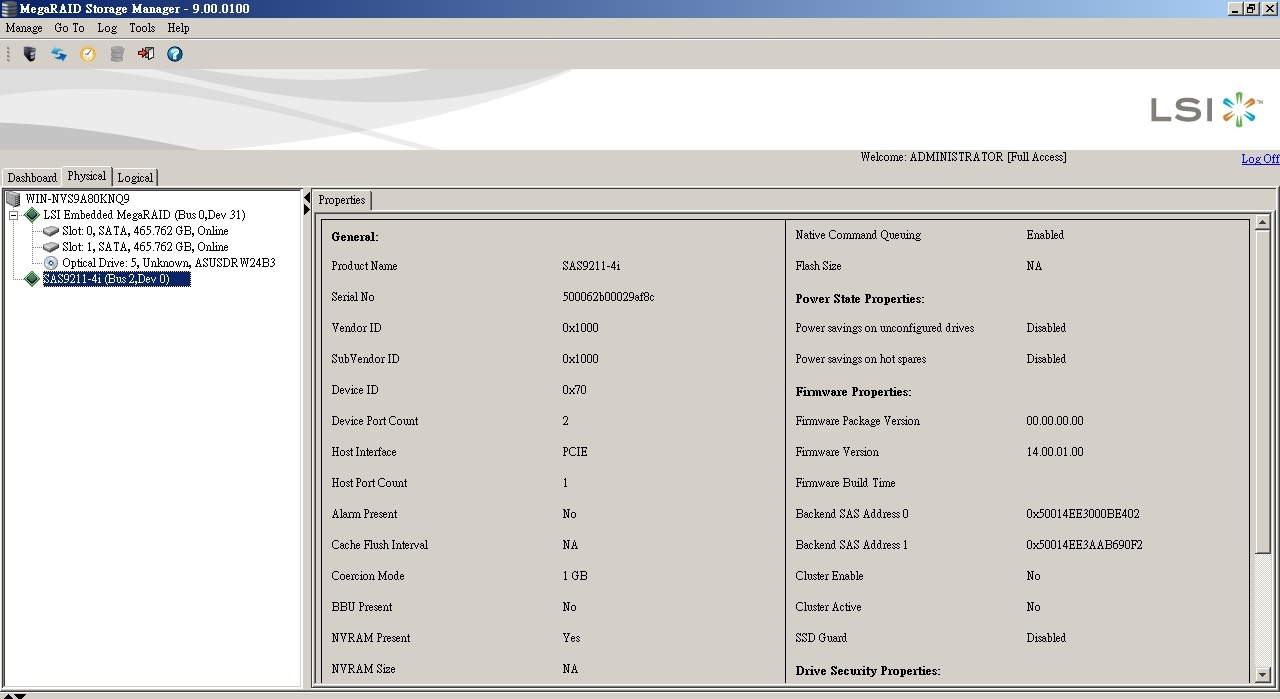Click the WIN-NVS9A80KNQ9 server tower icon

point(13,199)
